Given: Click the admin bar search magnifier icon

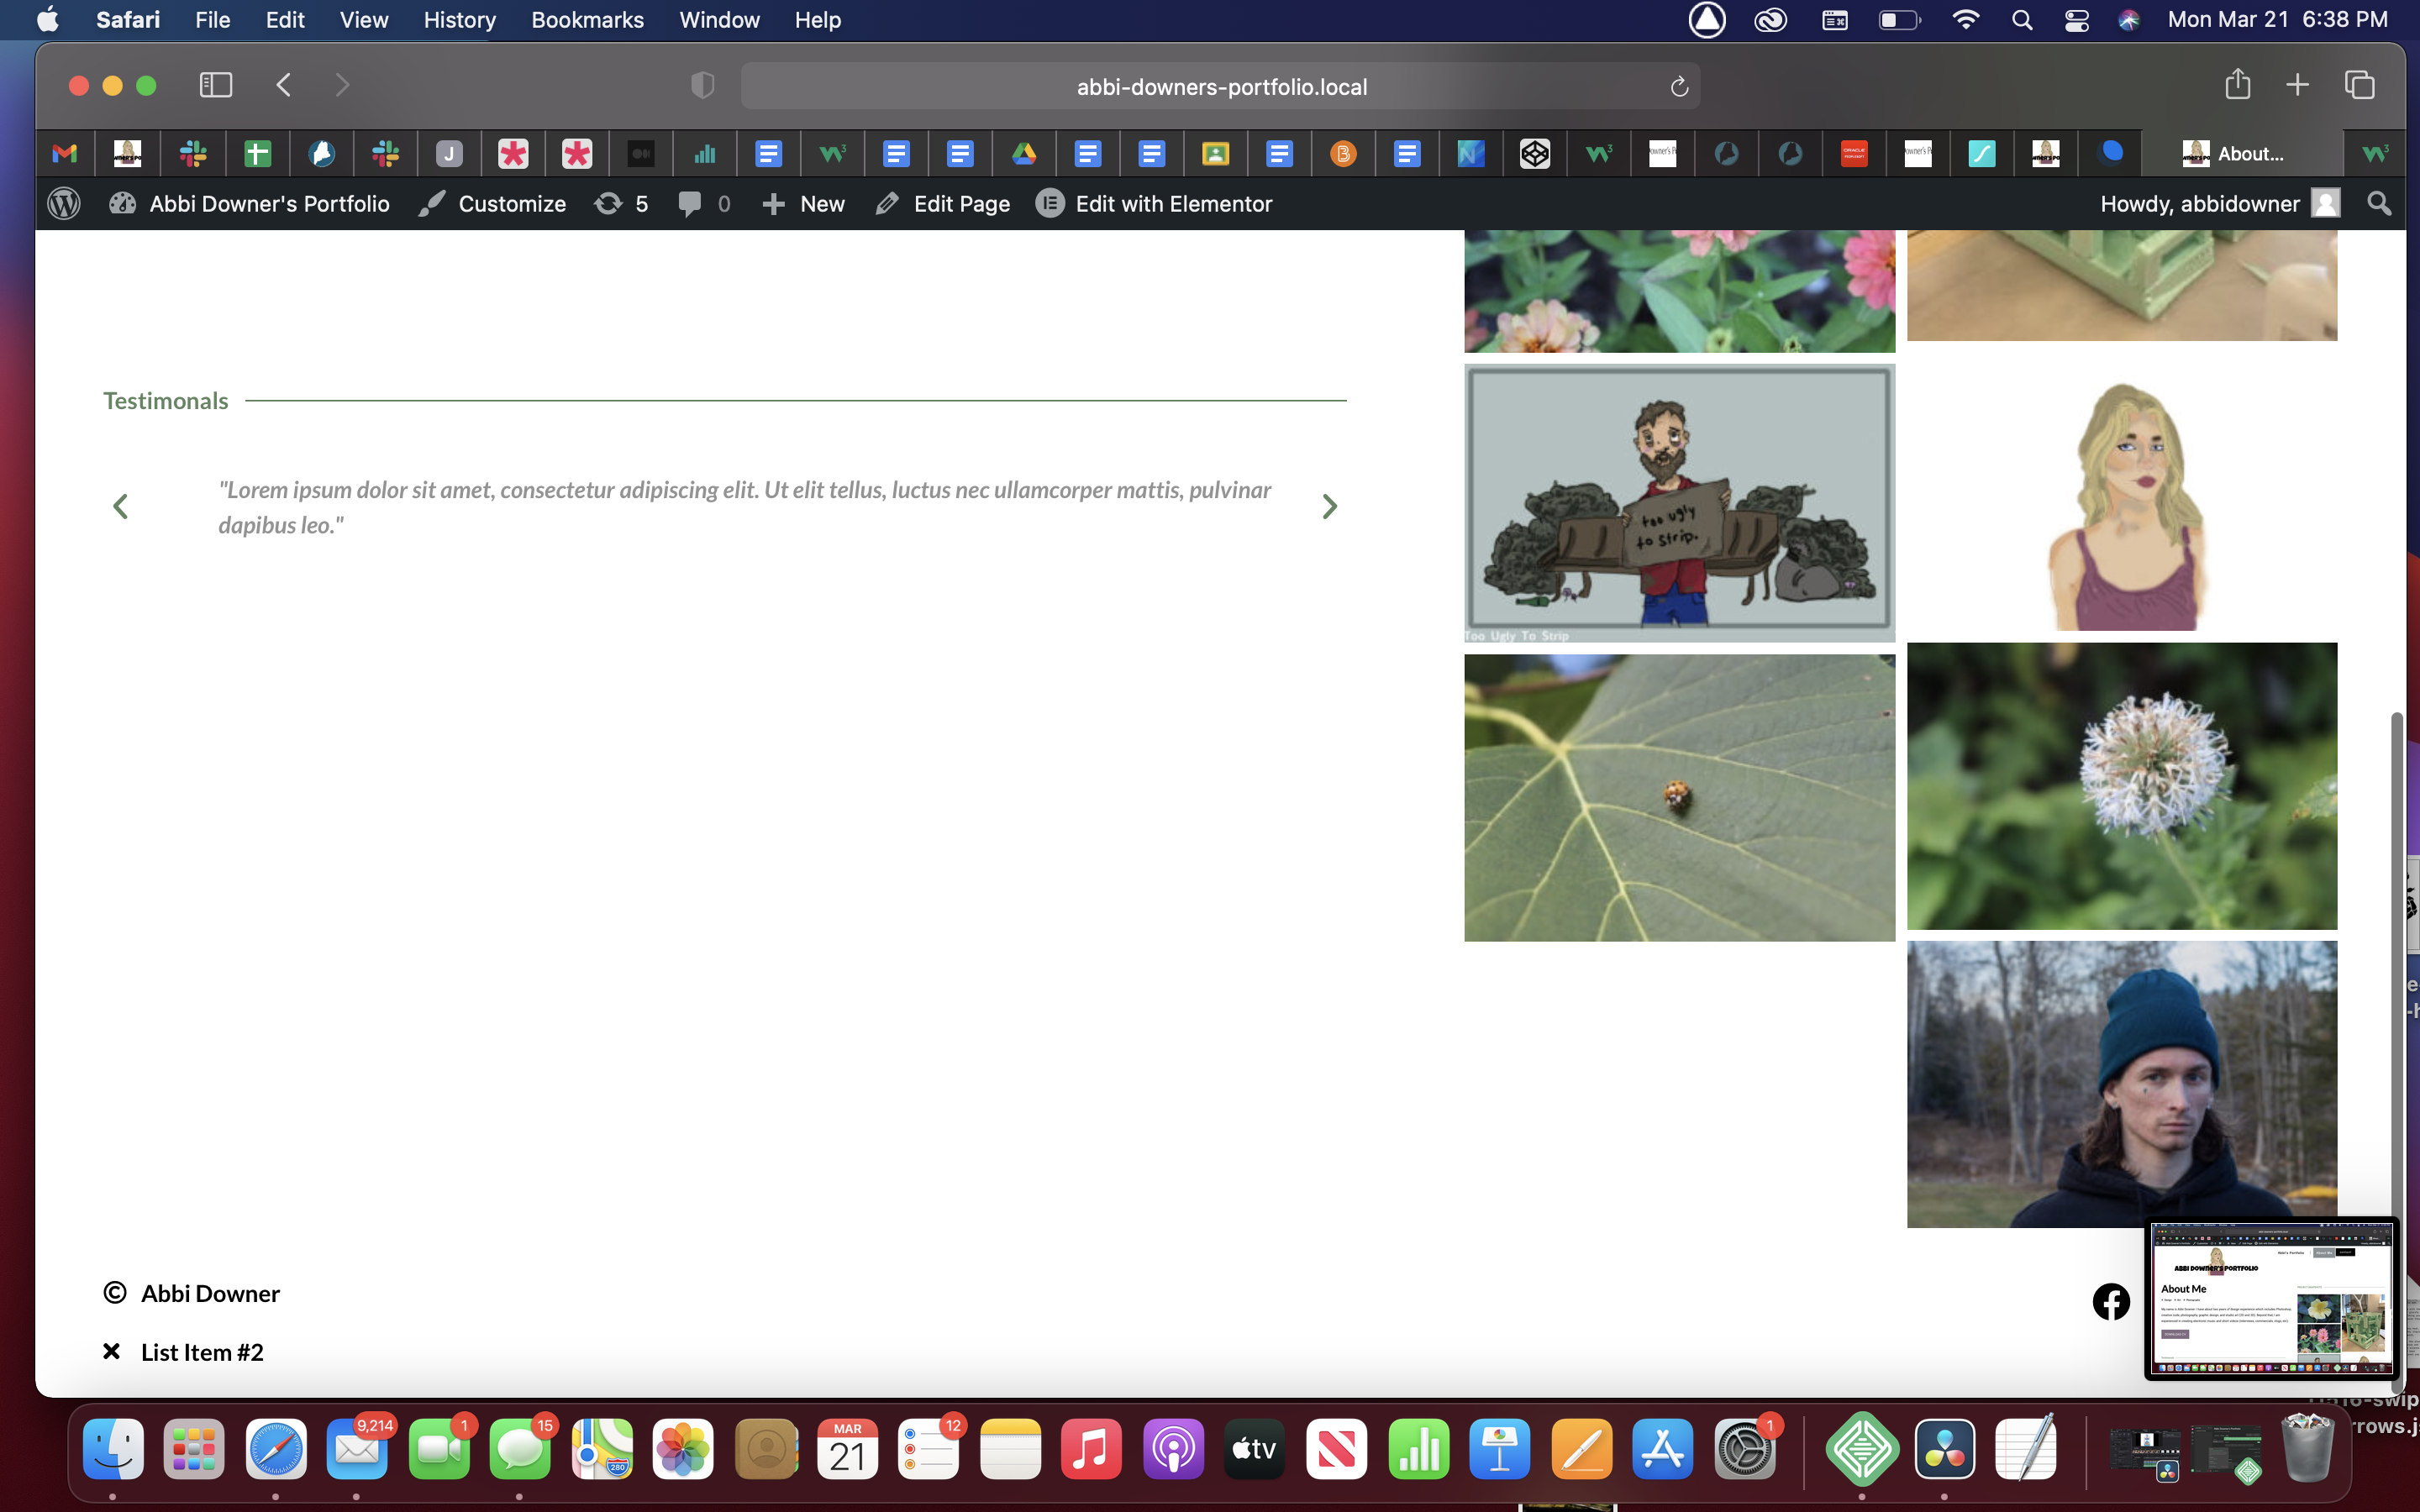Looking at the screenshot, I should coord(2379,204).
